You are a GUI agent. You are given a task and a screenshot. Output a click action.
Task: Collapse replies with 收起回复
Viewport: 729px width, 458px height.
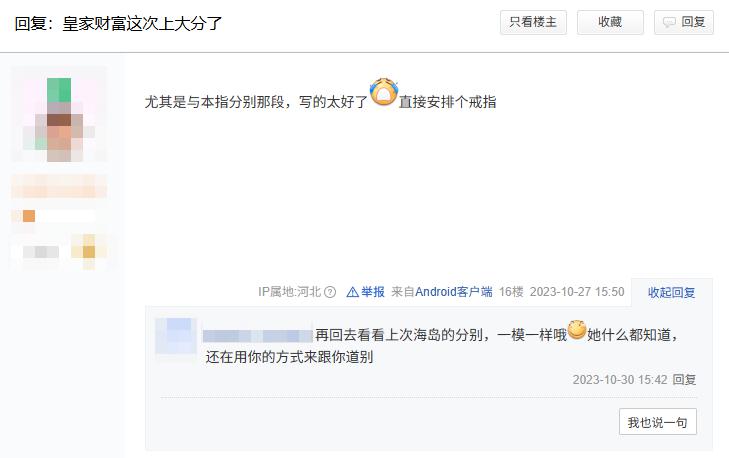[671, 292]
